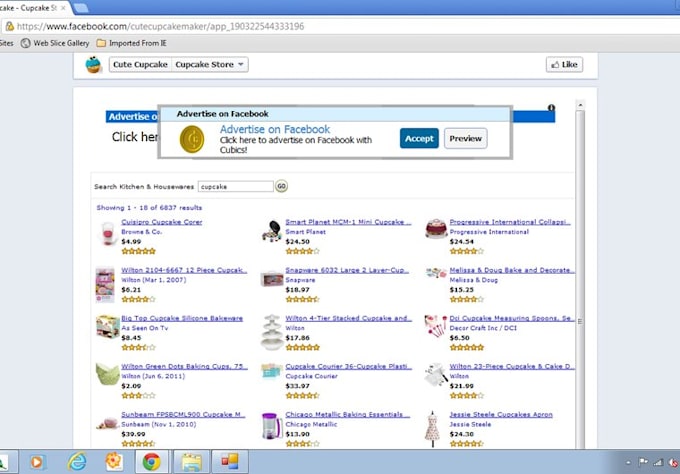Click the Dci measuring spoons thumbnail
This screenshot has width=680, height=474.
pyautogui.click(x=435, y=326)
